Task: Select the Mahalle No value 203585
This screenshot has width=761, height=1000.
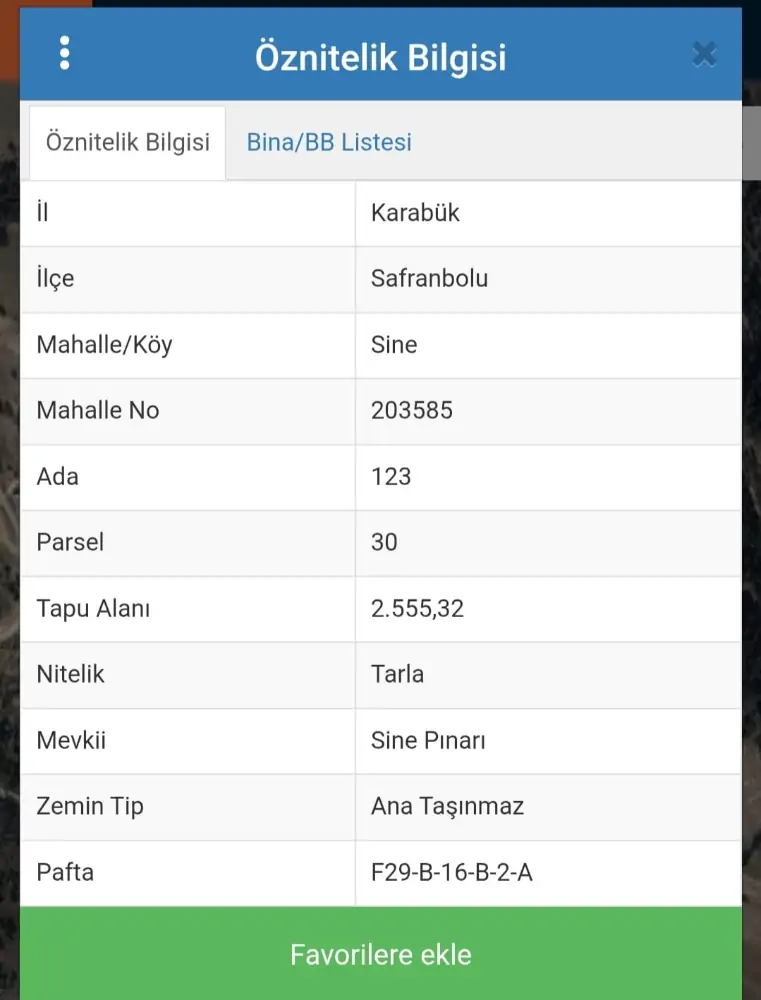Action: click(411, 410)
